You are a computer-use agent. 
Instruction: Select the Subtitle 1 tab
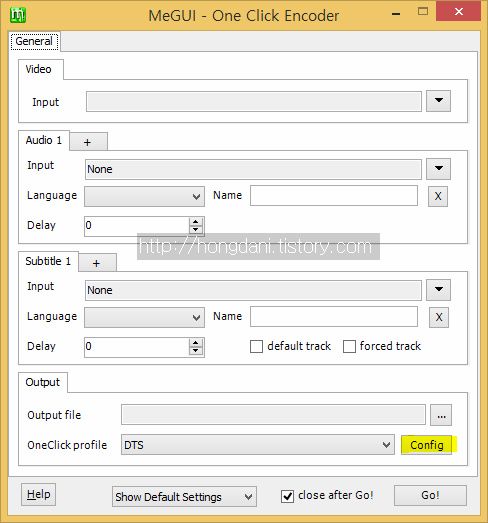pyautogui.click(x=48, y=261)
